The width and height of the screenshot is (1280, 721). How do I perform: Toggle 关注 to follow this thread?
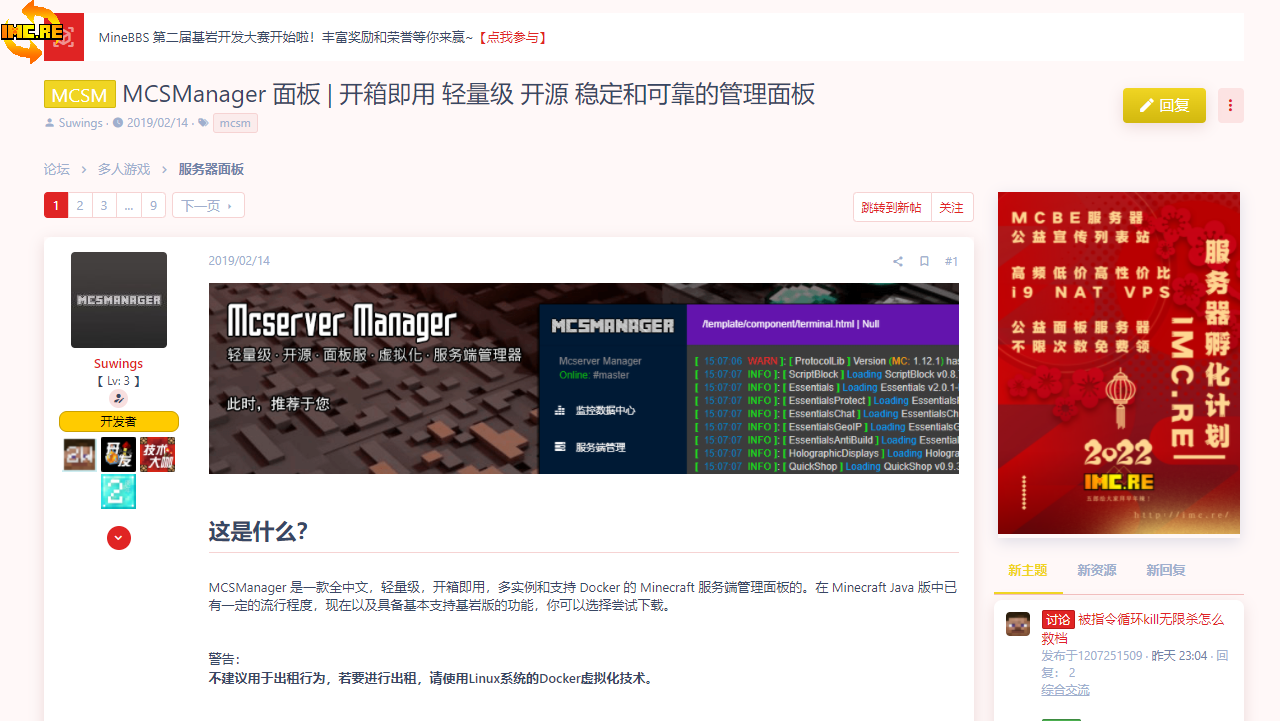click(x=951, y=207)
